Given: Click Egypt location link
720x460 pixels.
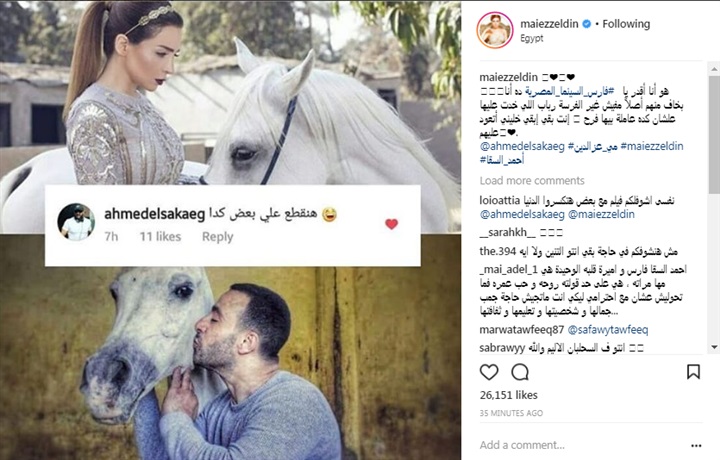Looking at the screenshot, I should 531,38.
